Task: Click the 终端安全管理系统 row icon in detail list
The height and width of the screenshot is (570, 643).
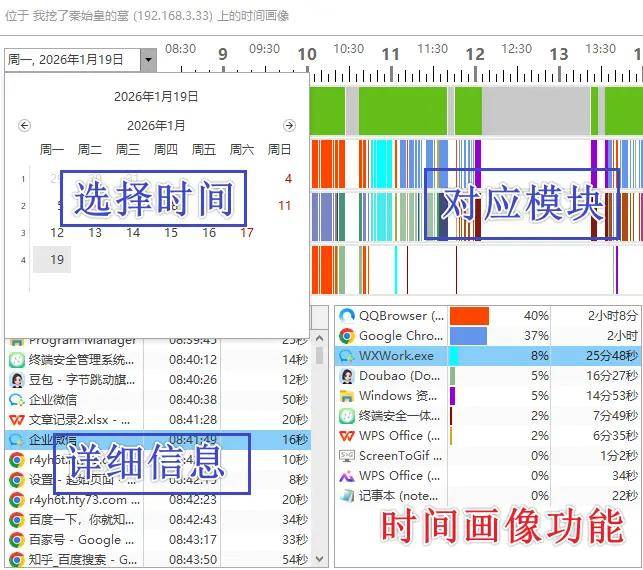Action: click(16, 360)
